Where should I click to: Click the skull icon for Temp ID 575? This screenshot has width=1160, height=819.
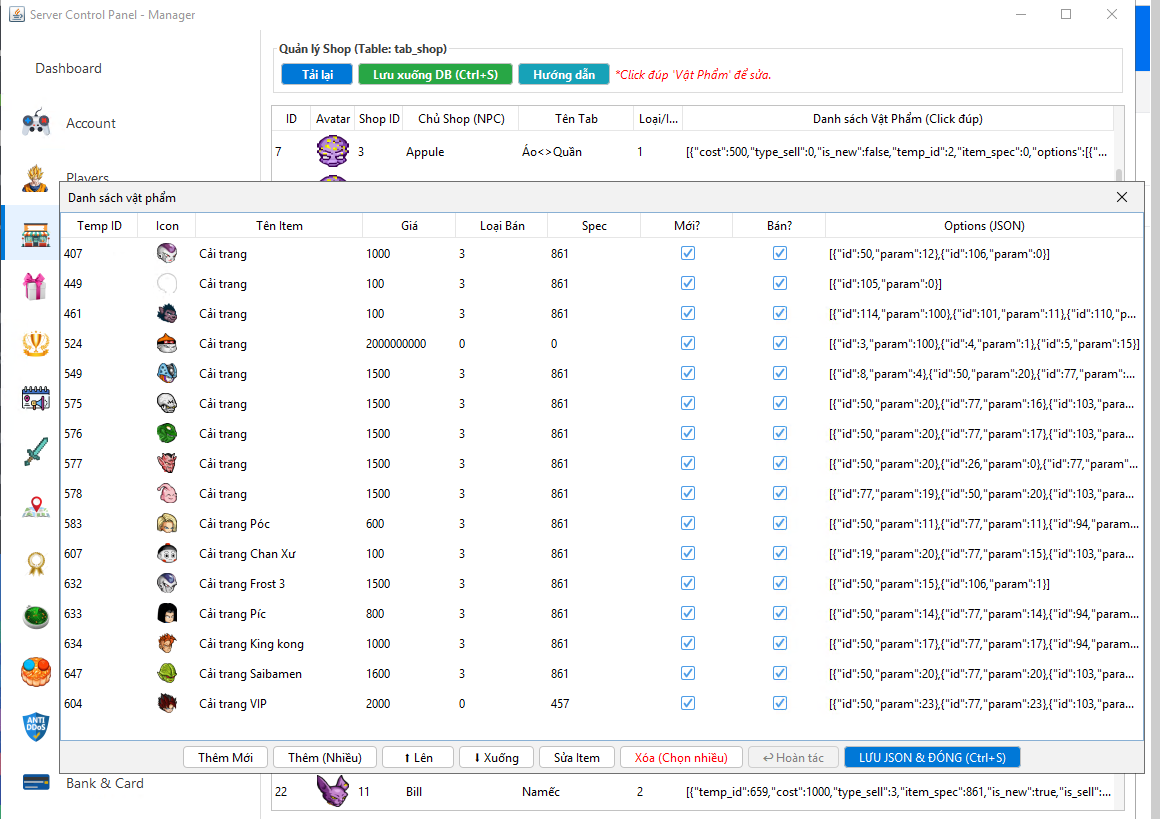167,403
